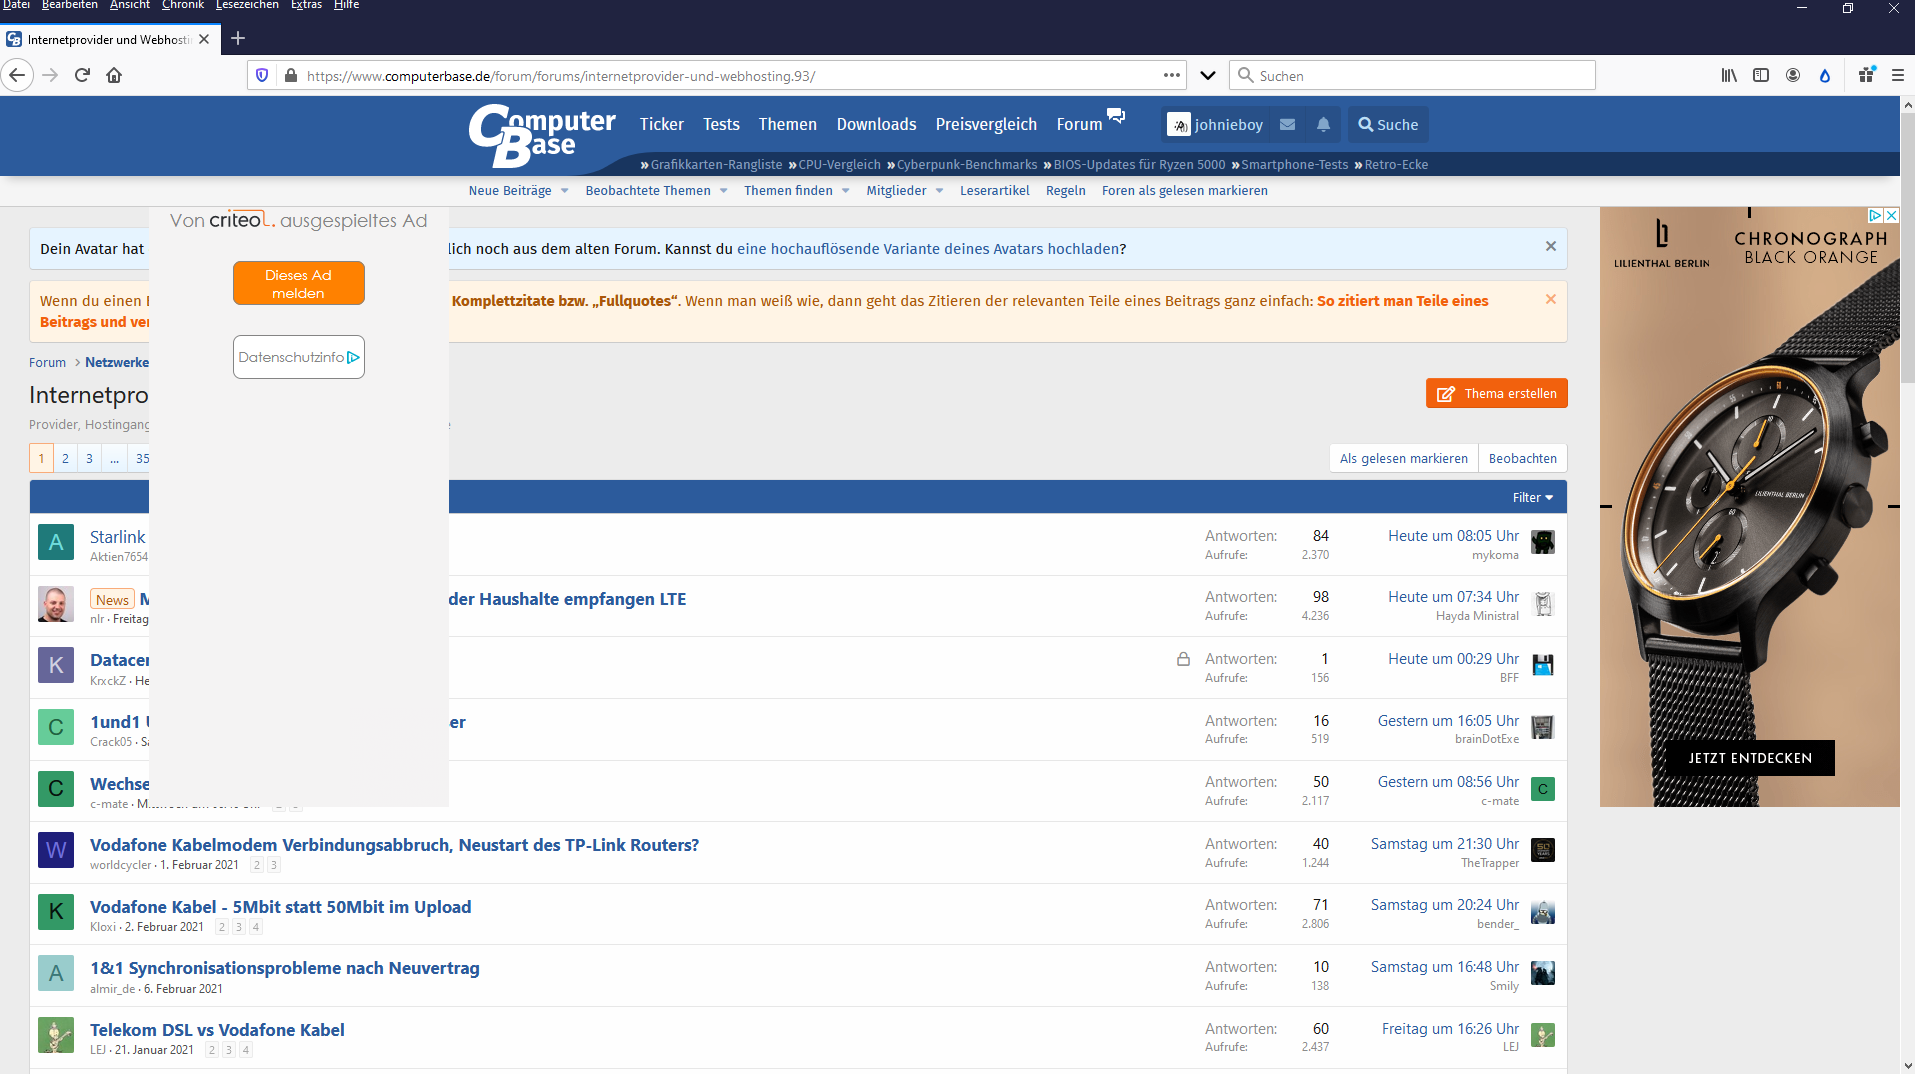Open the tracking protection shield icon

(262, 75)
